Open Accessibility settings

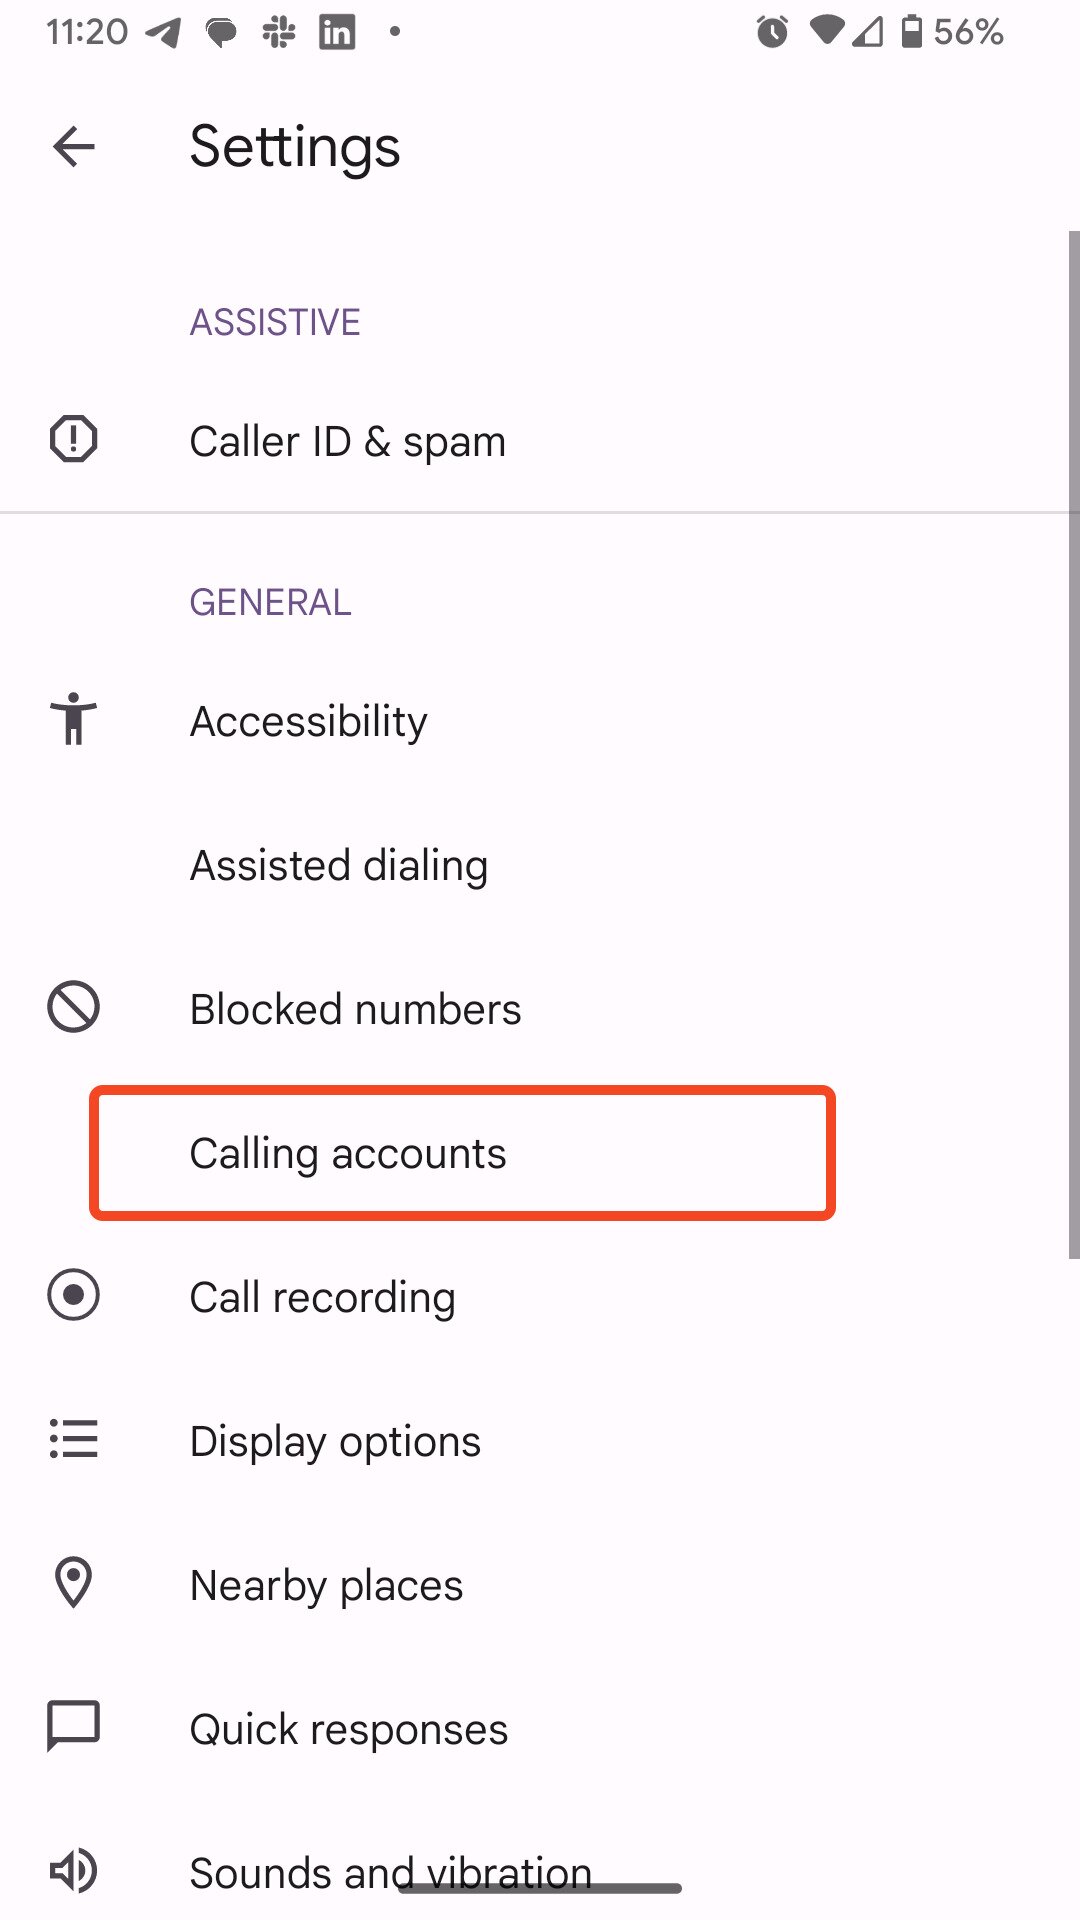pos(309,721)
